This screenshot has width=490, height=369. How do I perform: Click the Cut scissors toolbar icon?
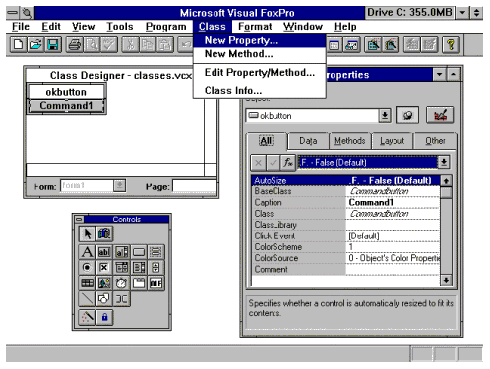131,45
